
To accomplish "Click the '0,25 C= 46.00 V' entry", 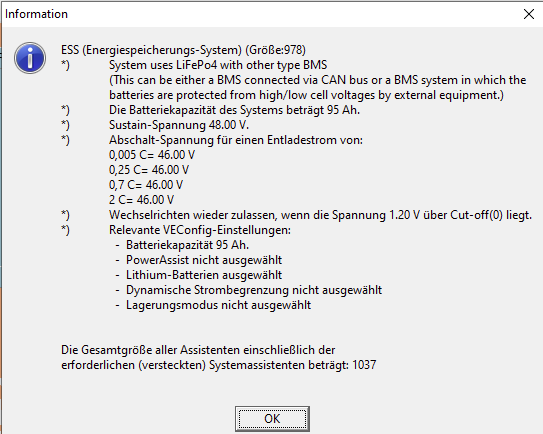I will (x=149, y=170).
